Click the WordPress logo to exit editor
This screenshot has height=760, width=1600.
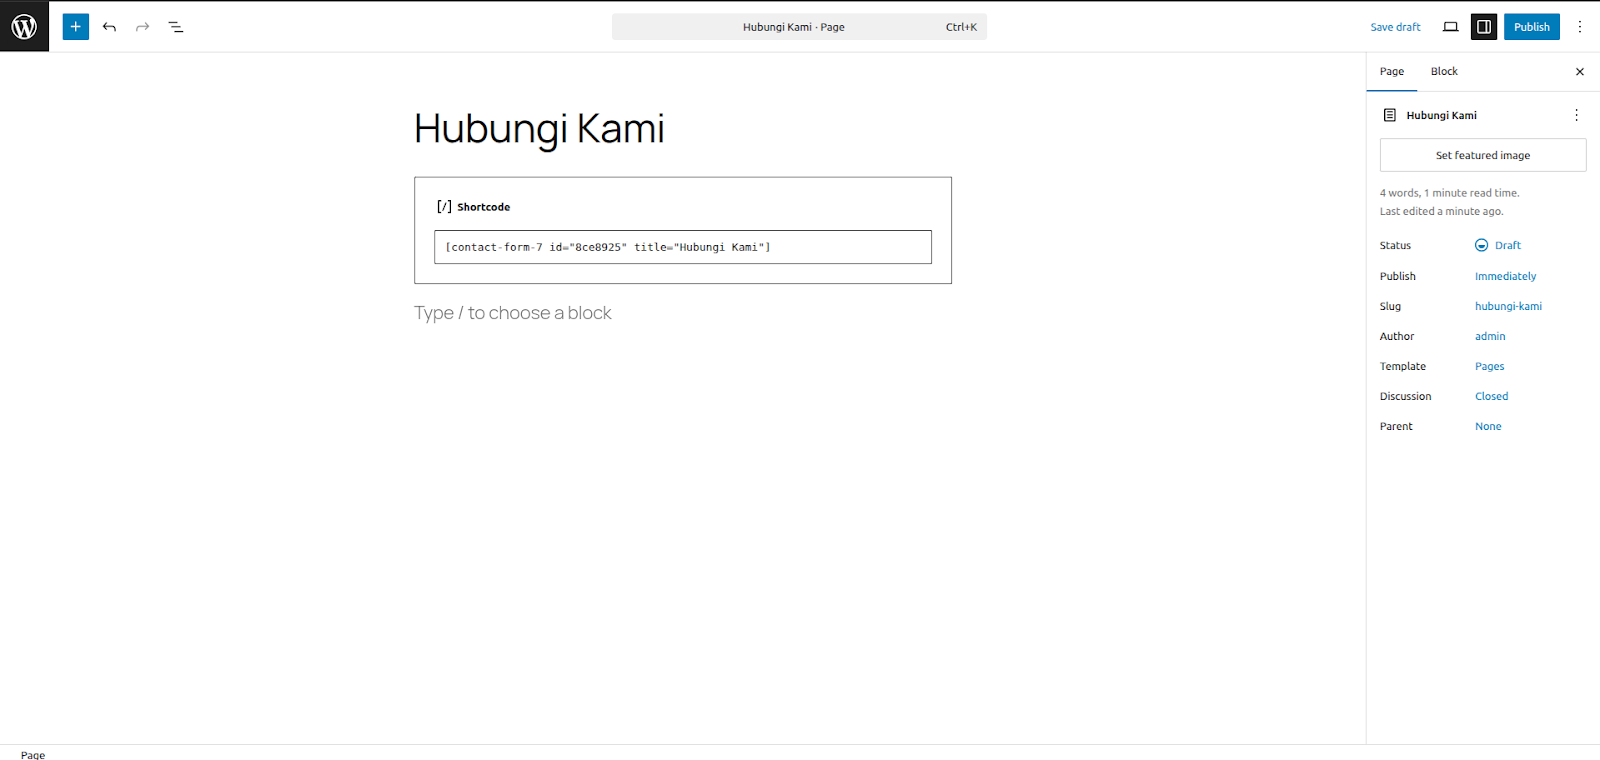pyautogui.click(x=24, y=27)
